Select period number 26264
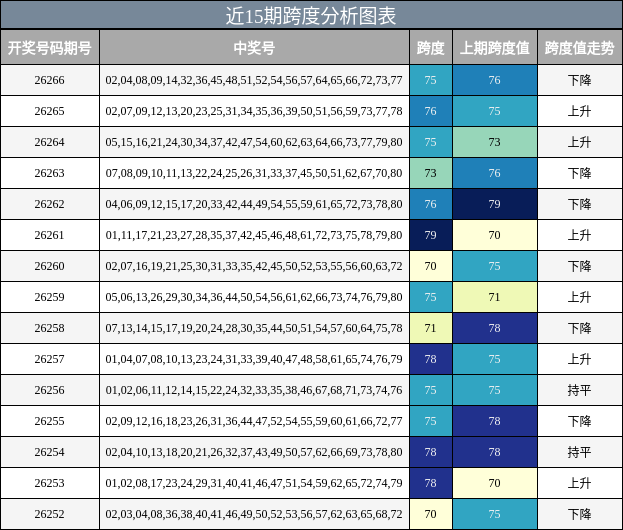 coord(49,142)
